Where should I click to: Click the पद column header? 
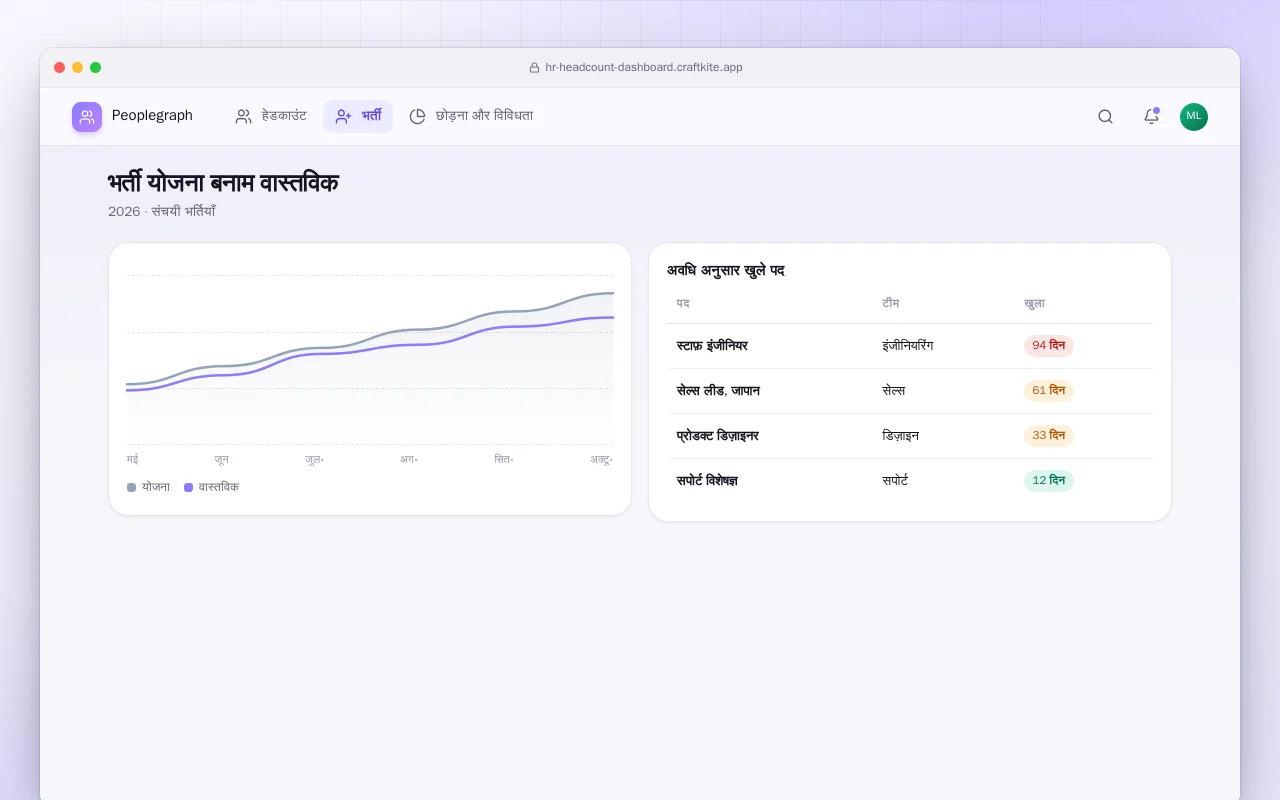click(683, 303)
